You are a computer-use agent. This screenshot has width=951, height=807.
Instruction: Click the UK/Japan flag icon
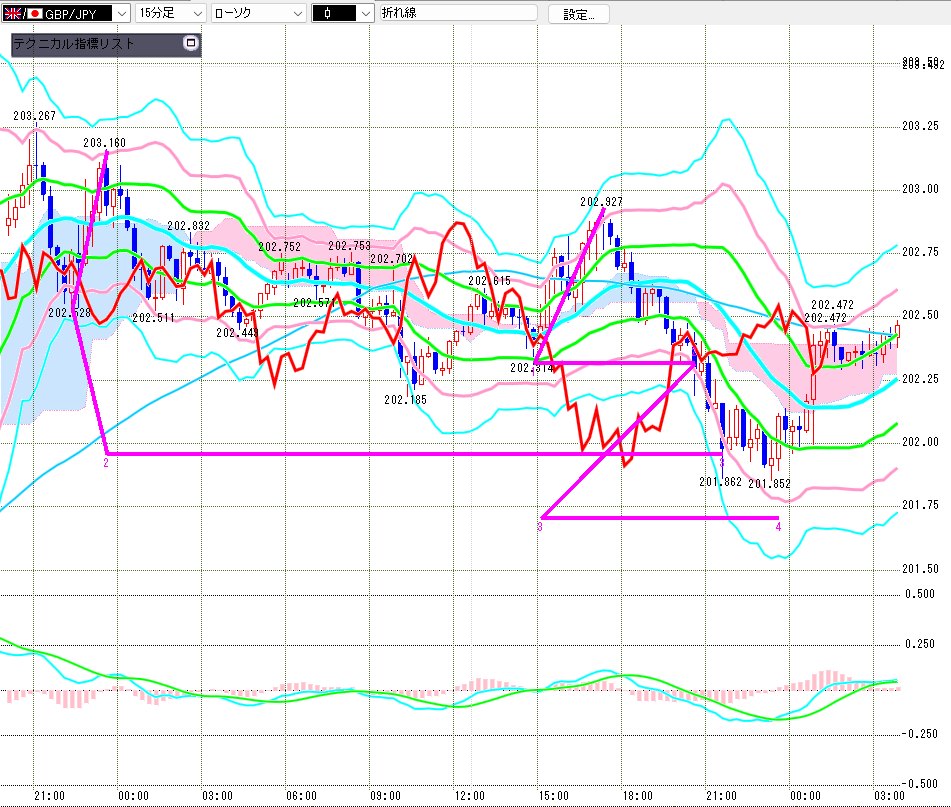pos(17,13)
